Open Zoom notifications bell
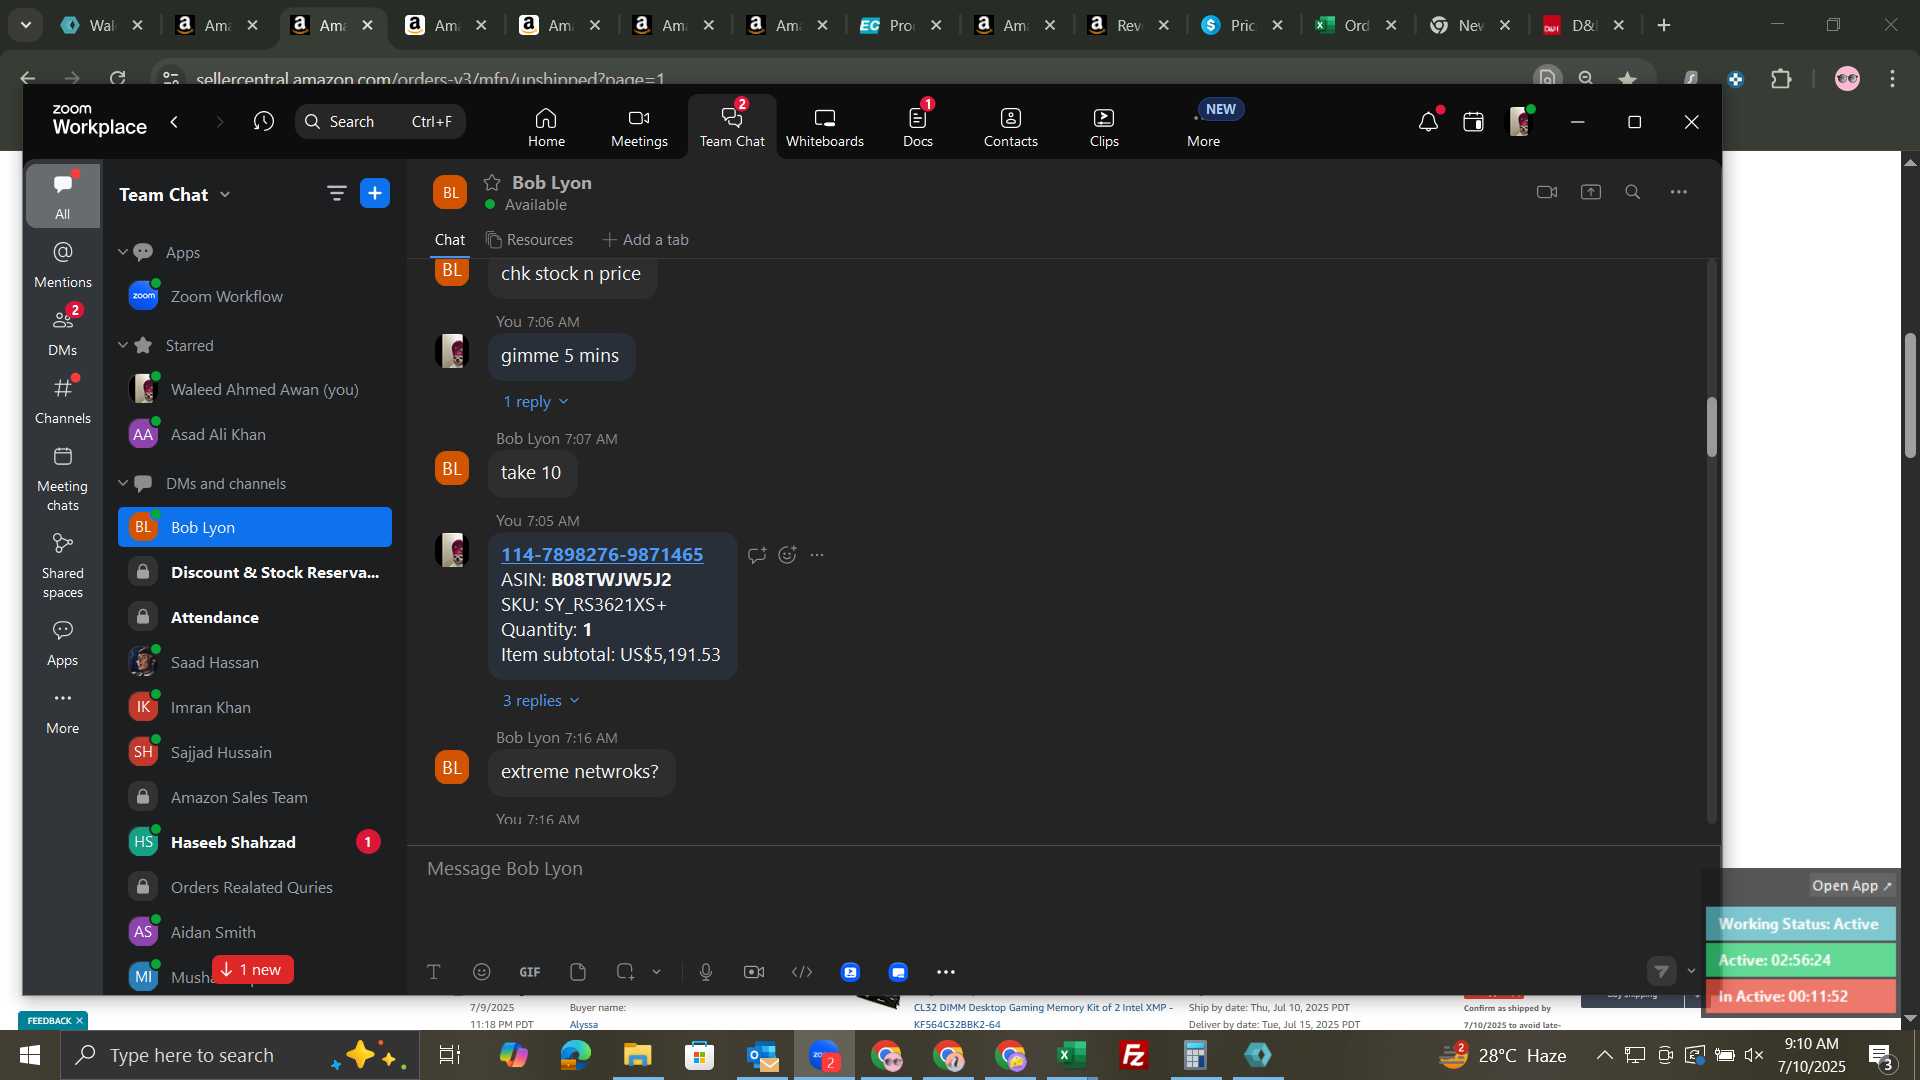 [1428, 122]
